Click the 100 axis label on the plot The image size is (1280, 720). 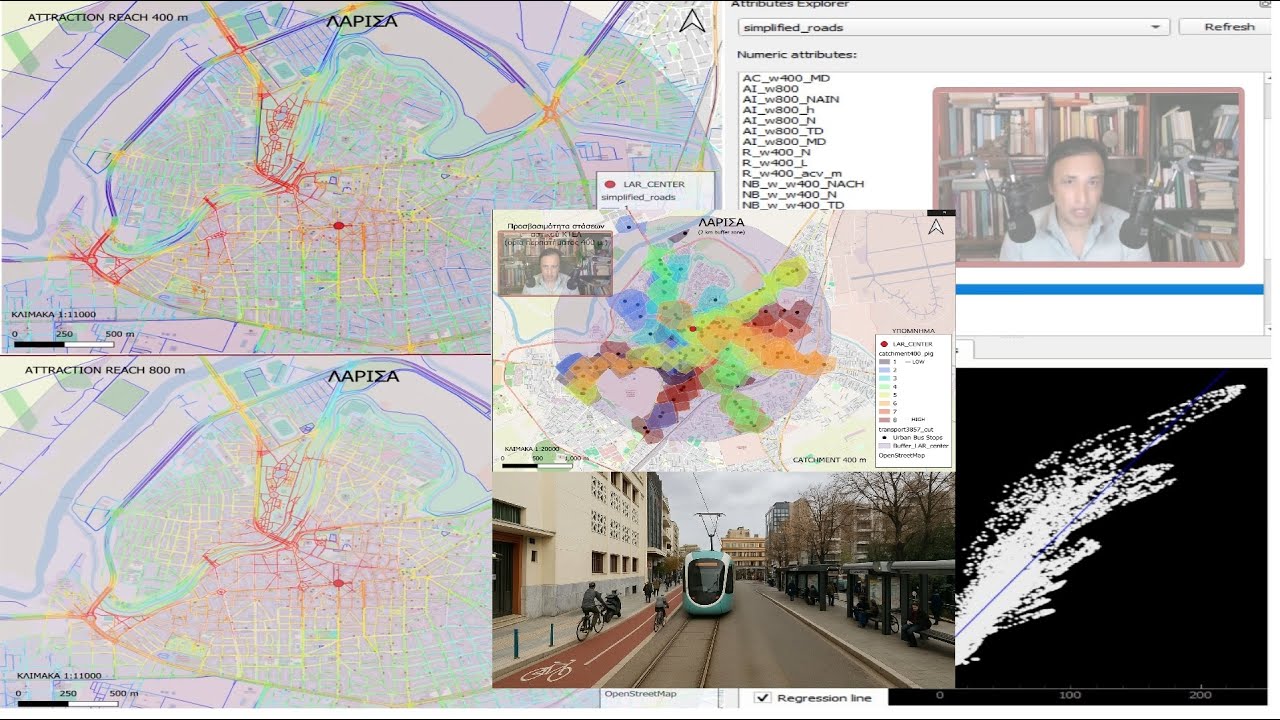1070,695
